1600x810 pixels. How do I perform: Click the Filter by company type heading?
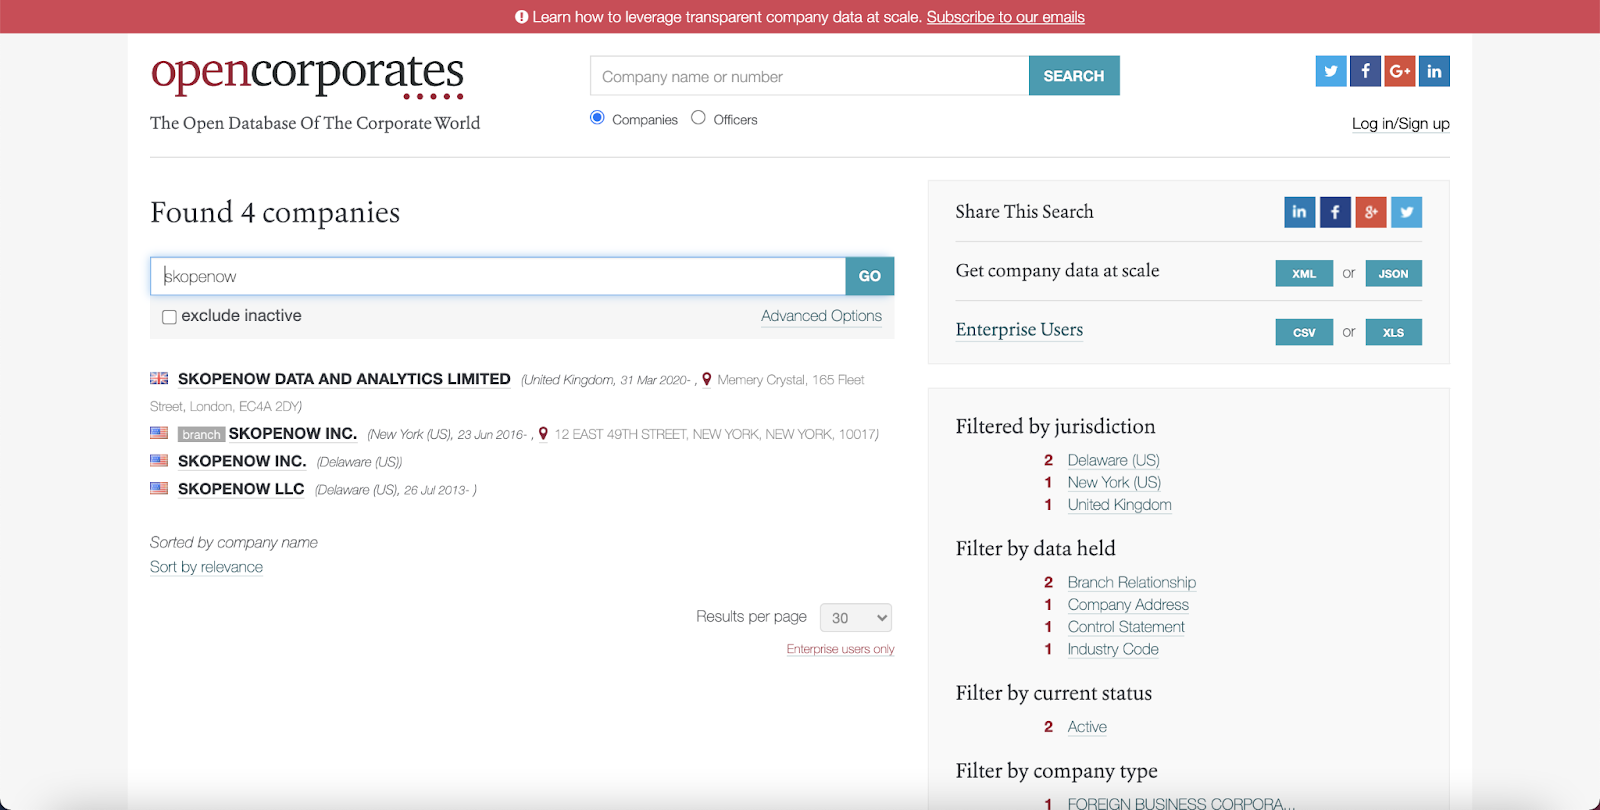coord(1056,771)
